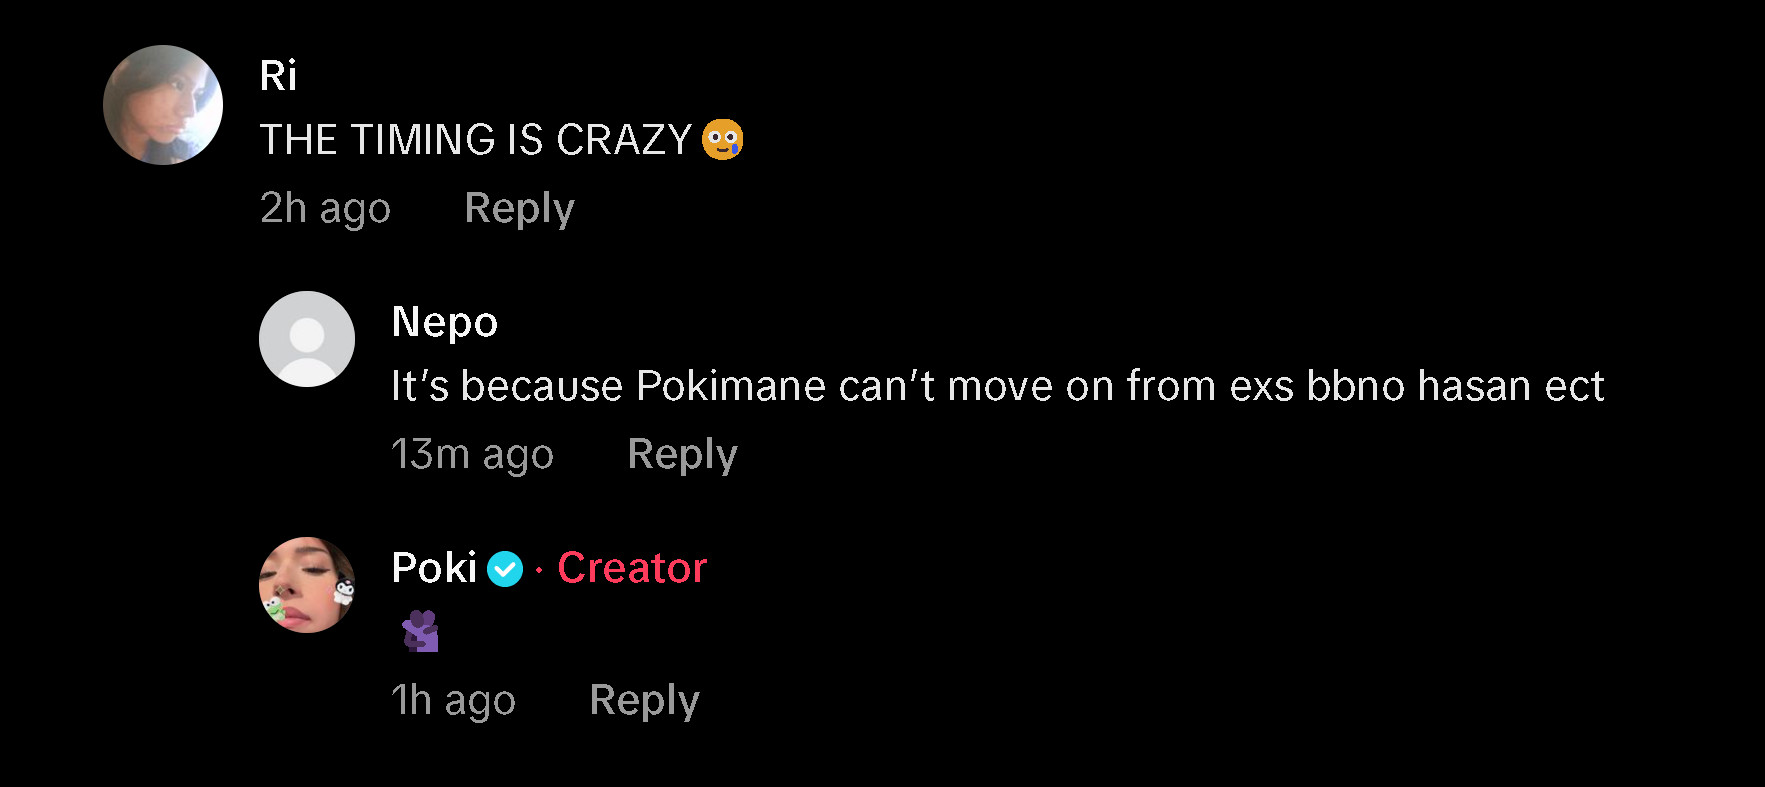Open the Poki username link

click(434, 568)
